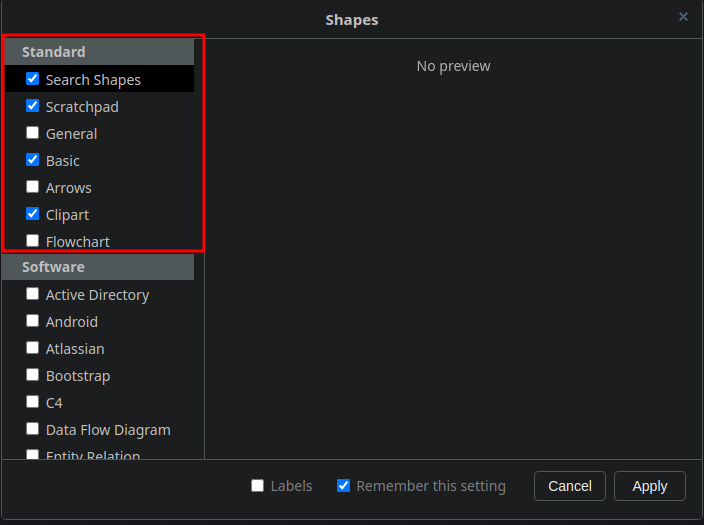Enable the Arrows shapes checkbox

coord(33,187)
